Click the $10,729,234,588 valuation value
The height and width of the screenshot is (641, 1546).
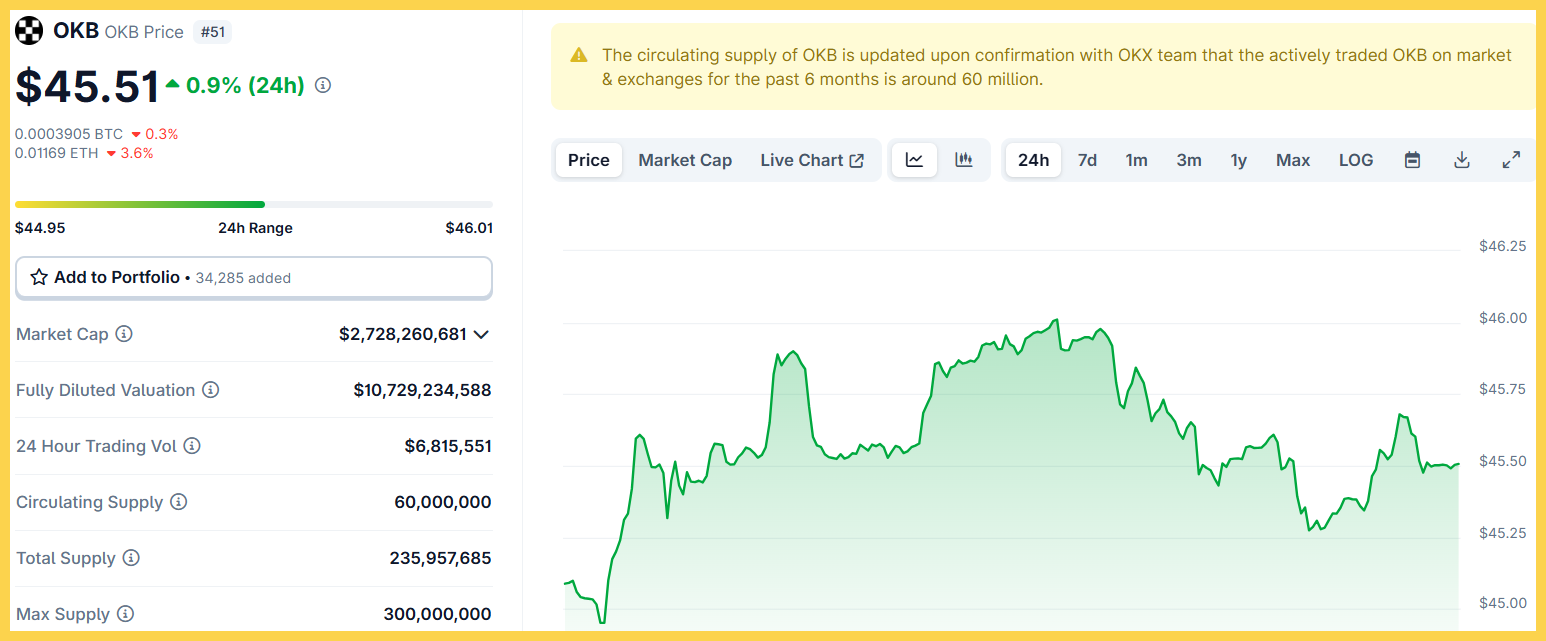point(423,390)
